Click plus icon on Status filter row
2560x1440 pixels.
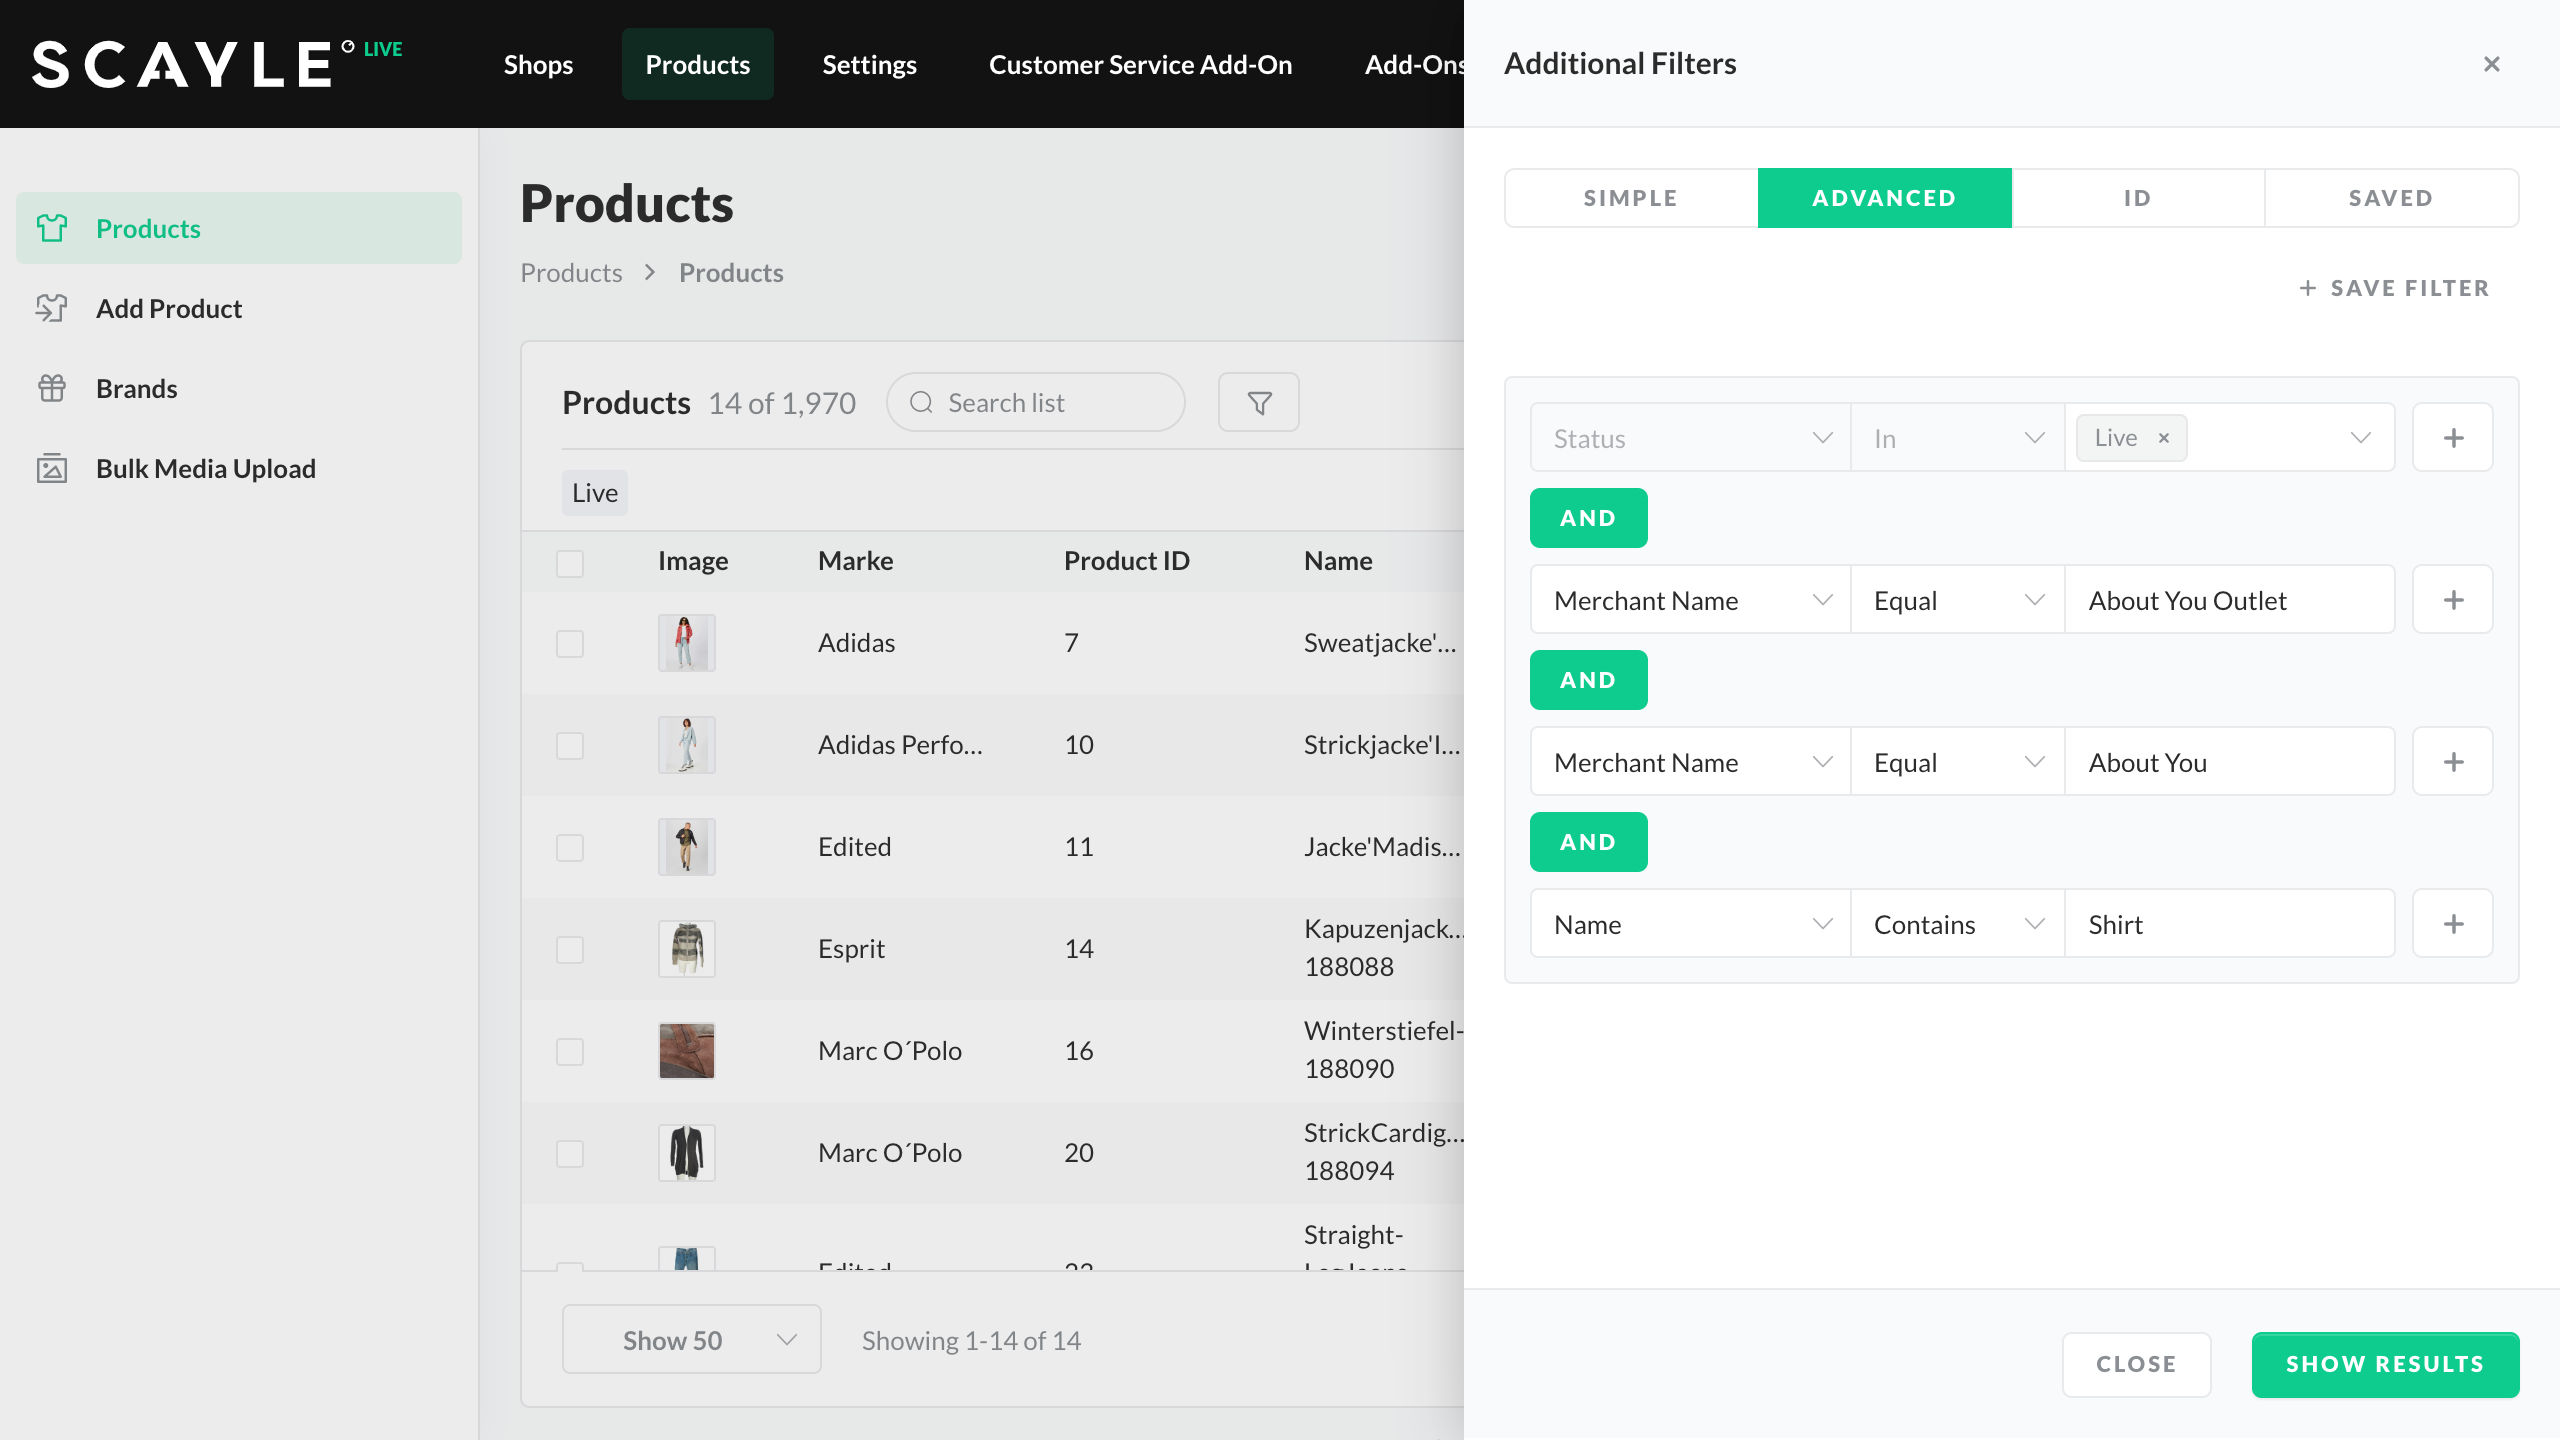coord(2453,438)
